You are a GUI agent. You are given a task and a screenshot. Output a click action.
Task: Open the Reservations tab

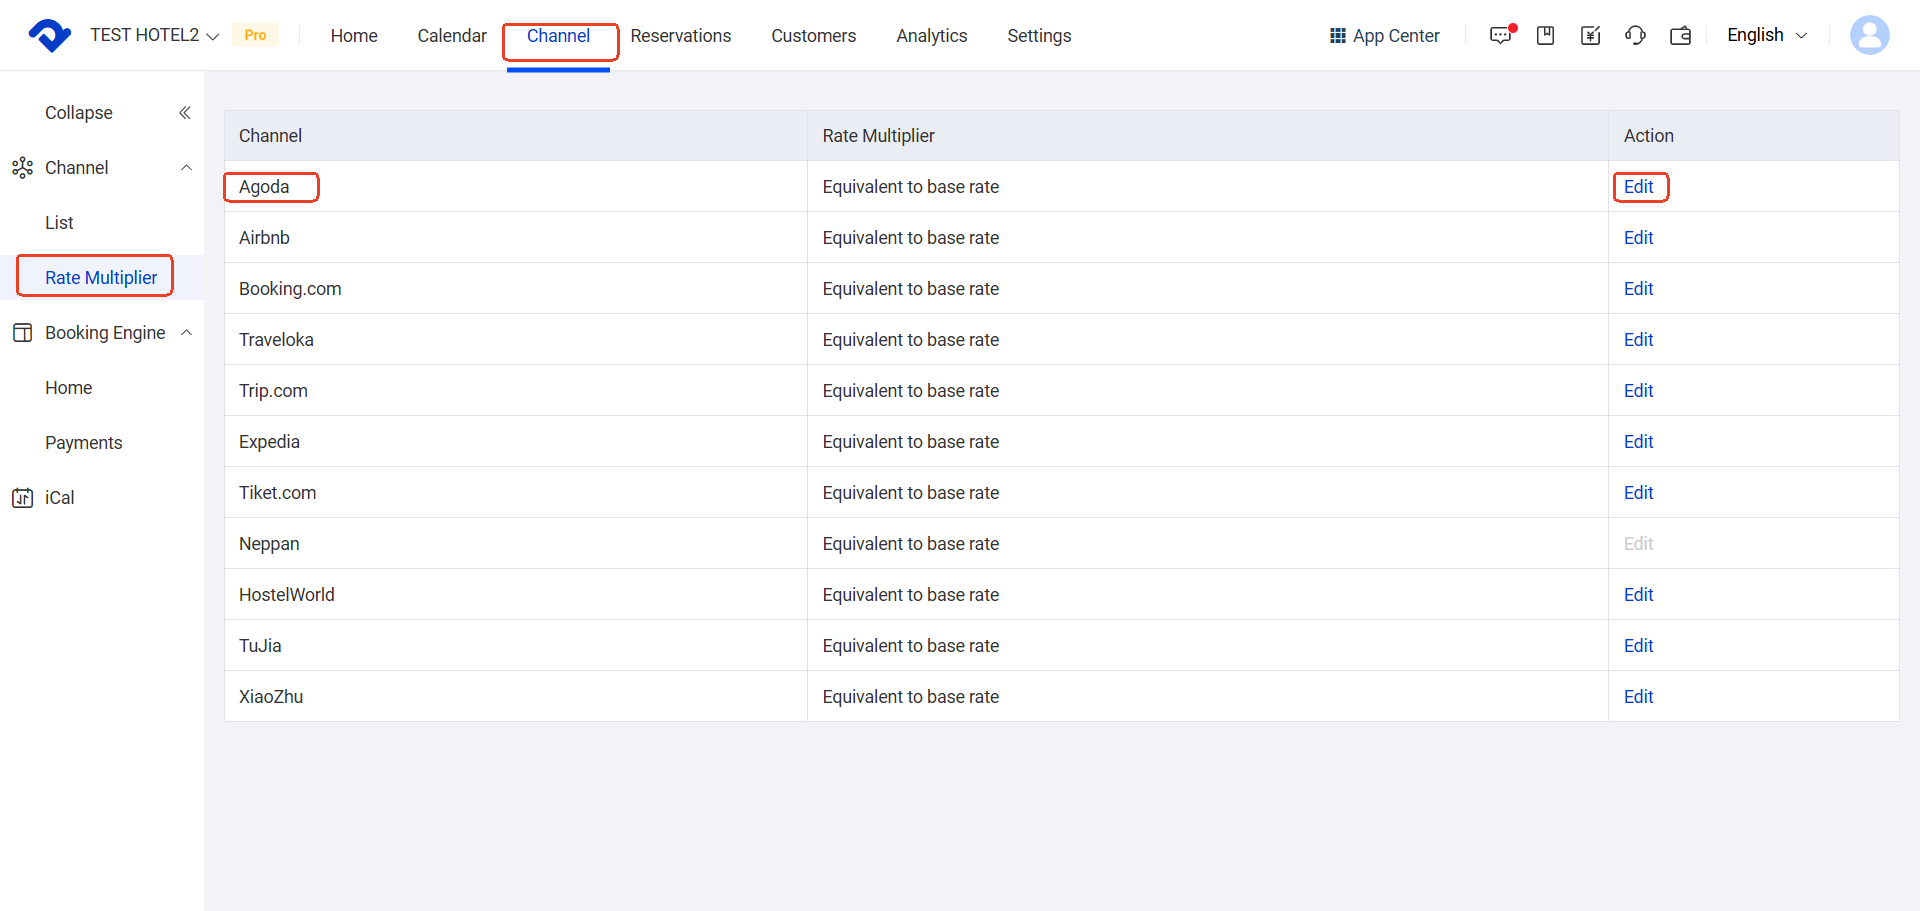pyautogui.click(x=681, y=36)
